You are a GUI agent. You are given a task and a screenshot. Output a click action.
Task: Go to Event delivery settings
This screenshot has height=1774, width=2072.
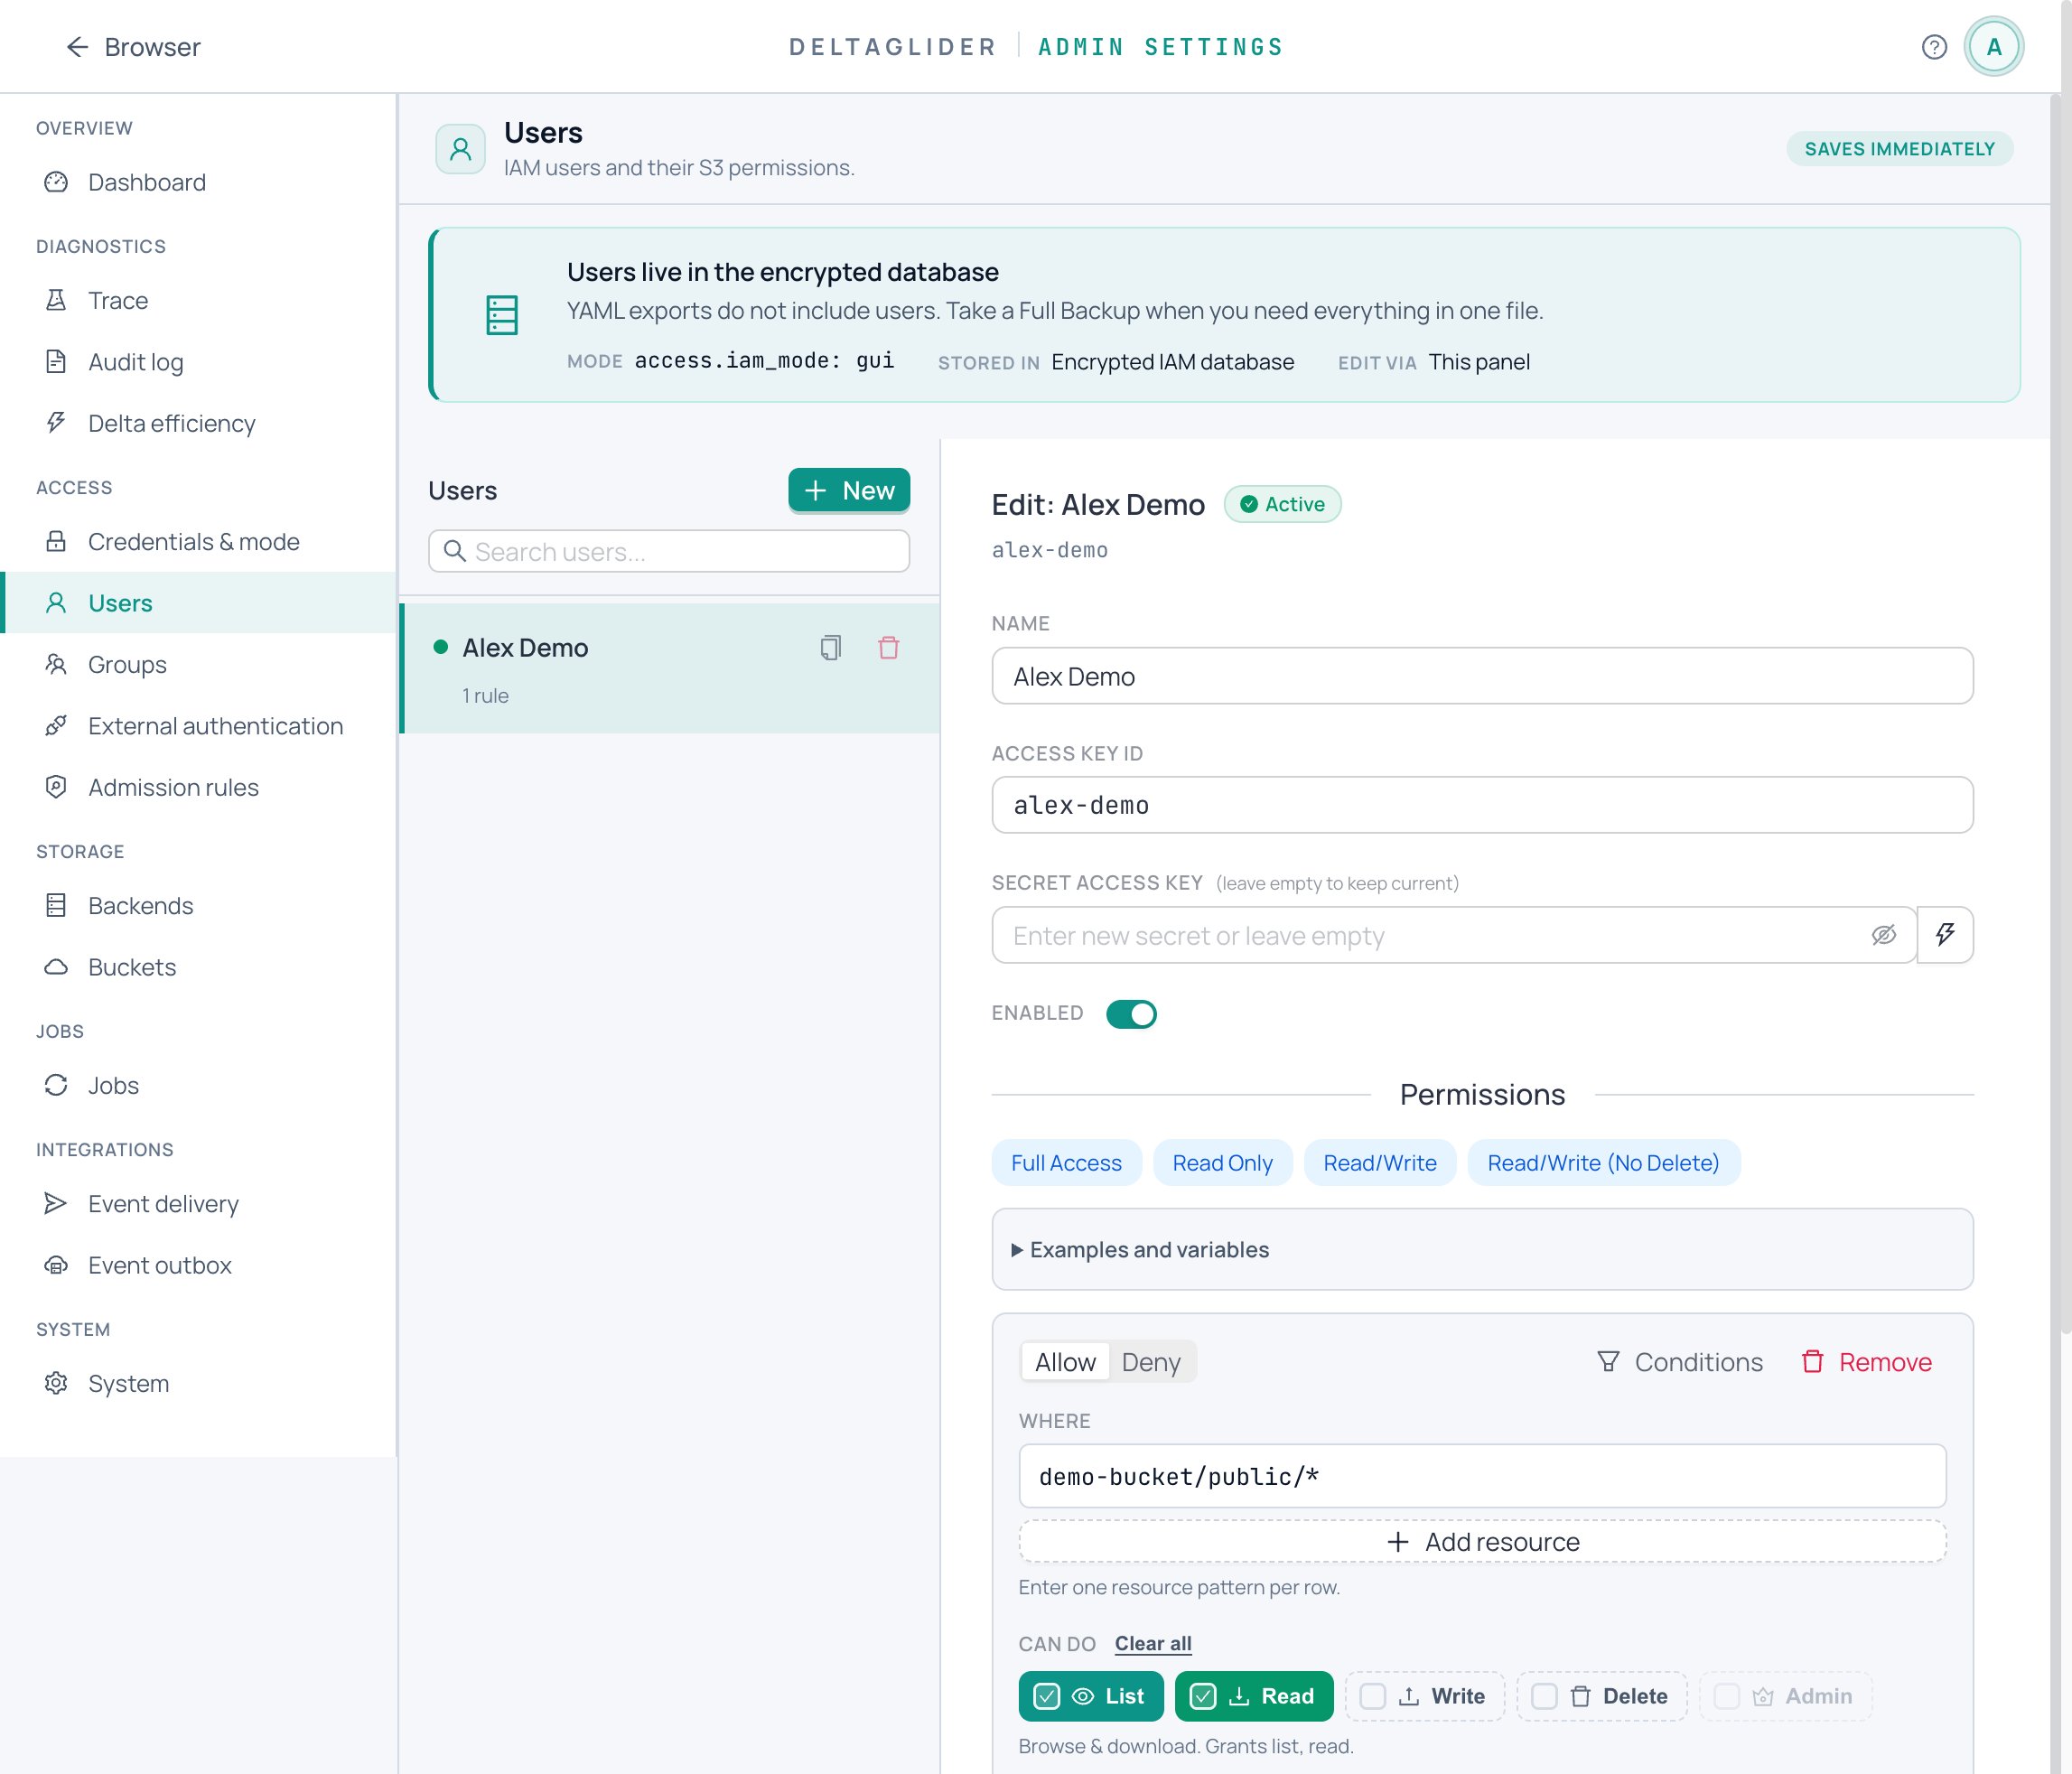(x=199, y=1203)
